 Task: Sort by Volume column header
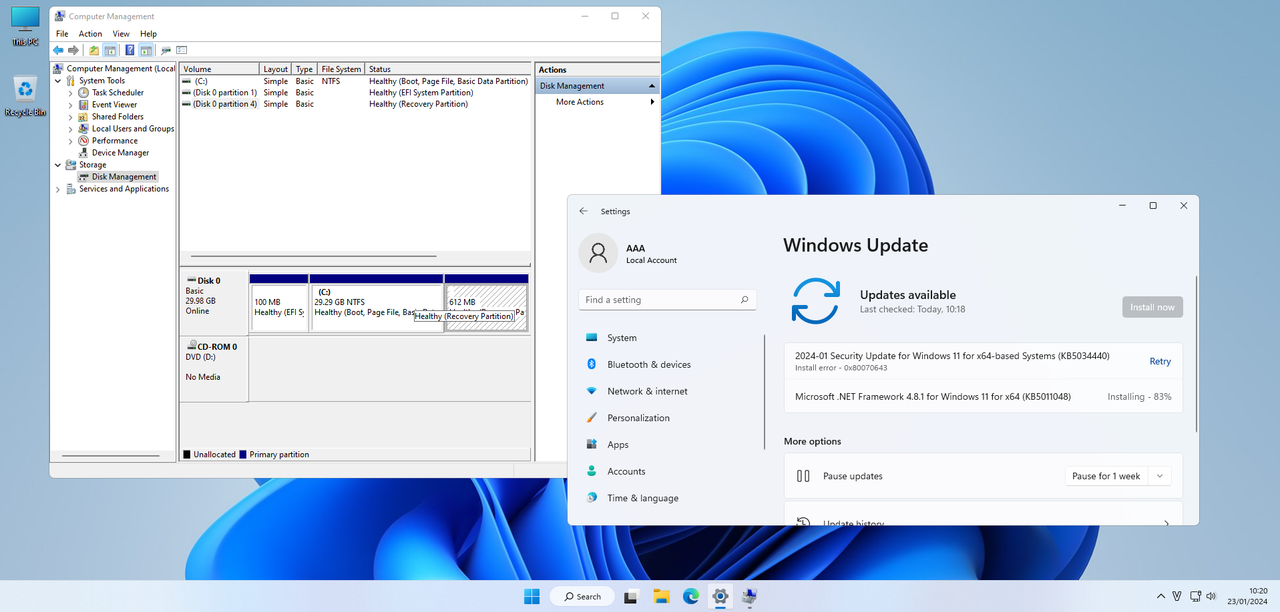pos(219,69)
